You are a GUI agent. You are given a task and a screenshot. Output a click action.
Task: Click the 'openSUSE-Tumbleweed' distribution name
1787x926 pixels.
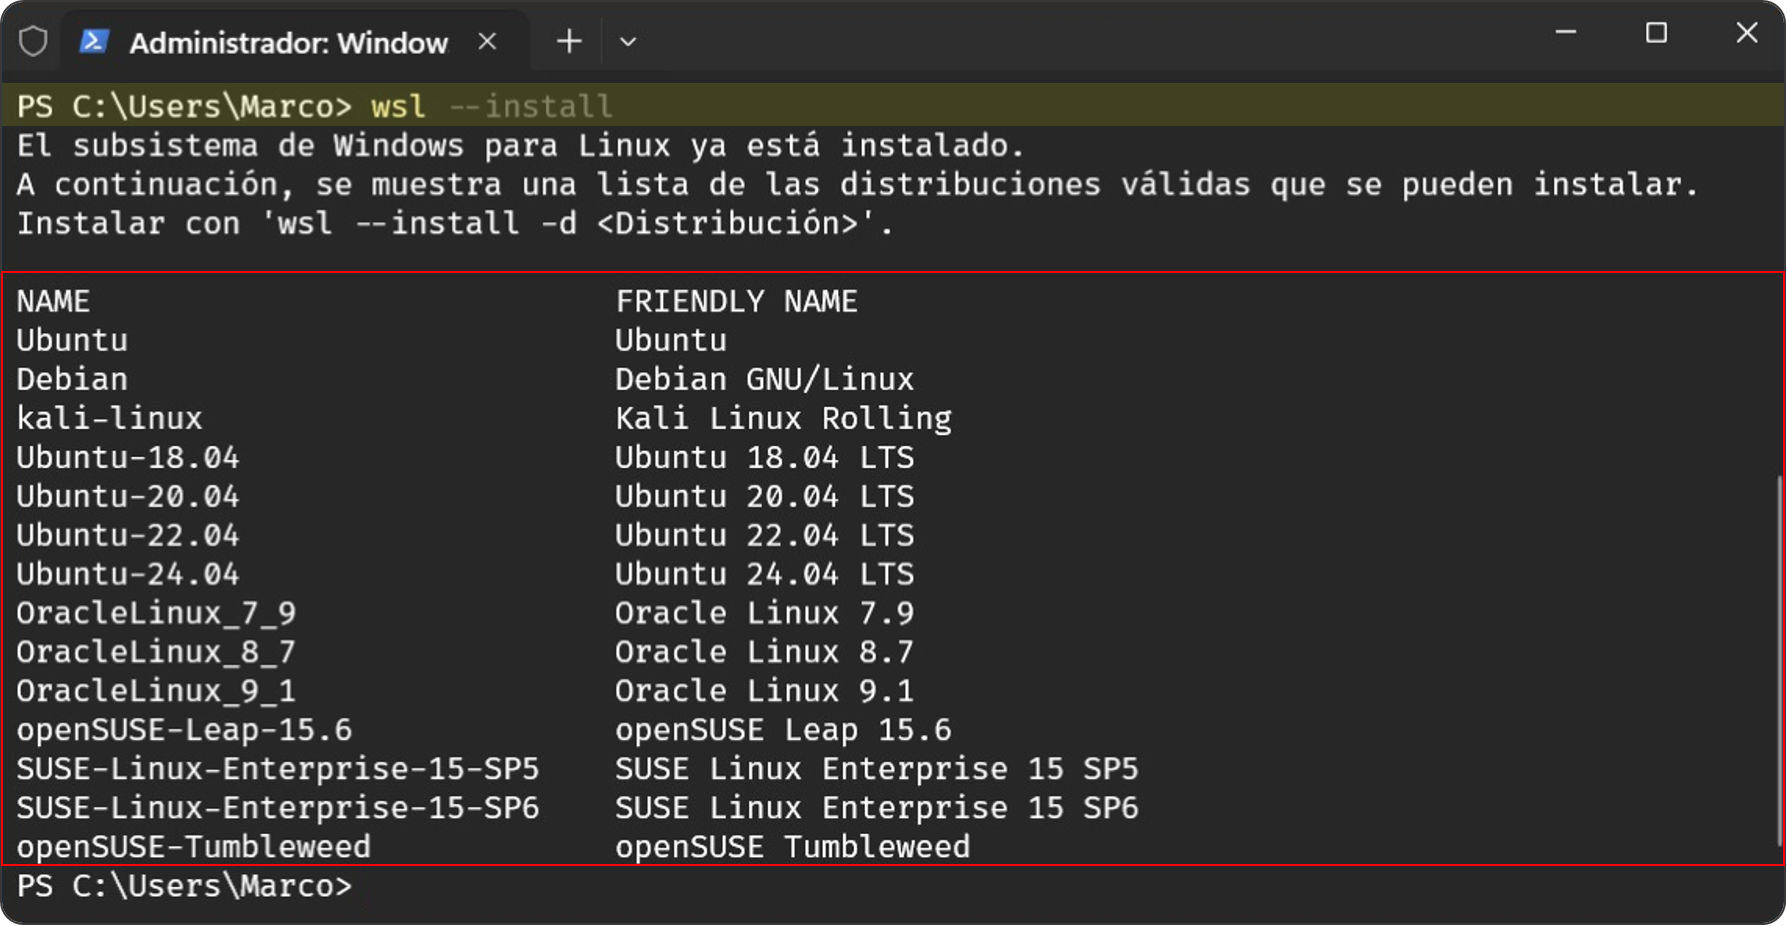click(193, 847)
